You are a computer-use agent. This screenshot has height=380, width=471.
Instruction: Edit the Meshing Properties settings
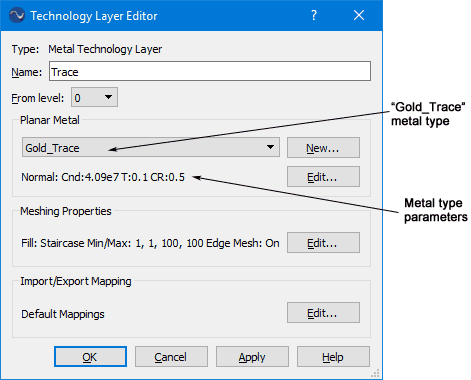[x=323, y=242]
